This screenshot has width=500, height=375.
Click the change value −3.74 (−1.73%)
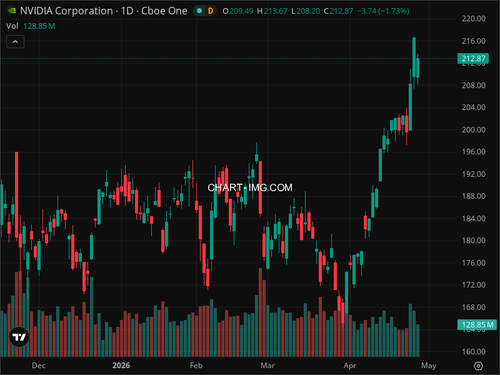(383, 11)
